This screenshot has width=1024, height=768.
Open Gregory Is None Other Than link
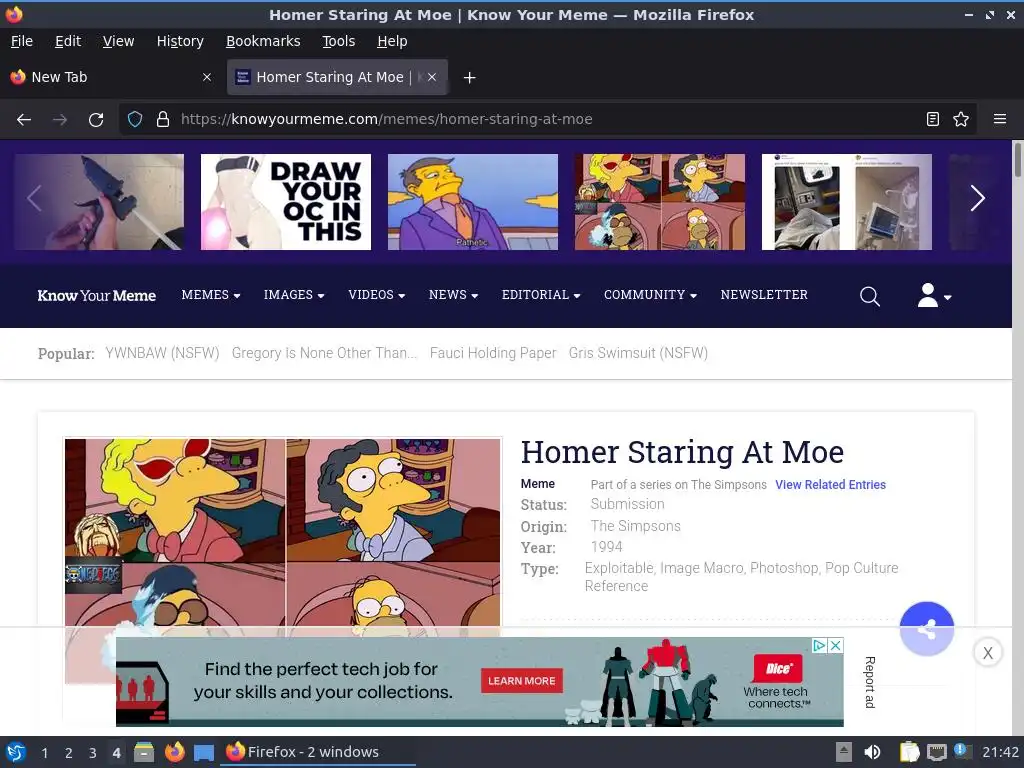coord(325,353)
